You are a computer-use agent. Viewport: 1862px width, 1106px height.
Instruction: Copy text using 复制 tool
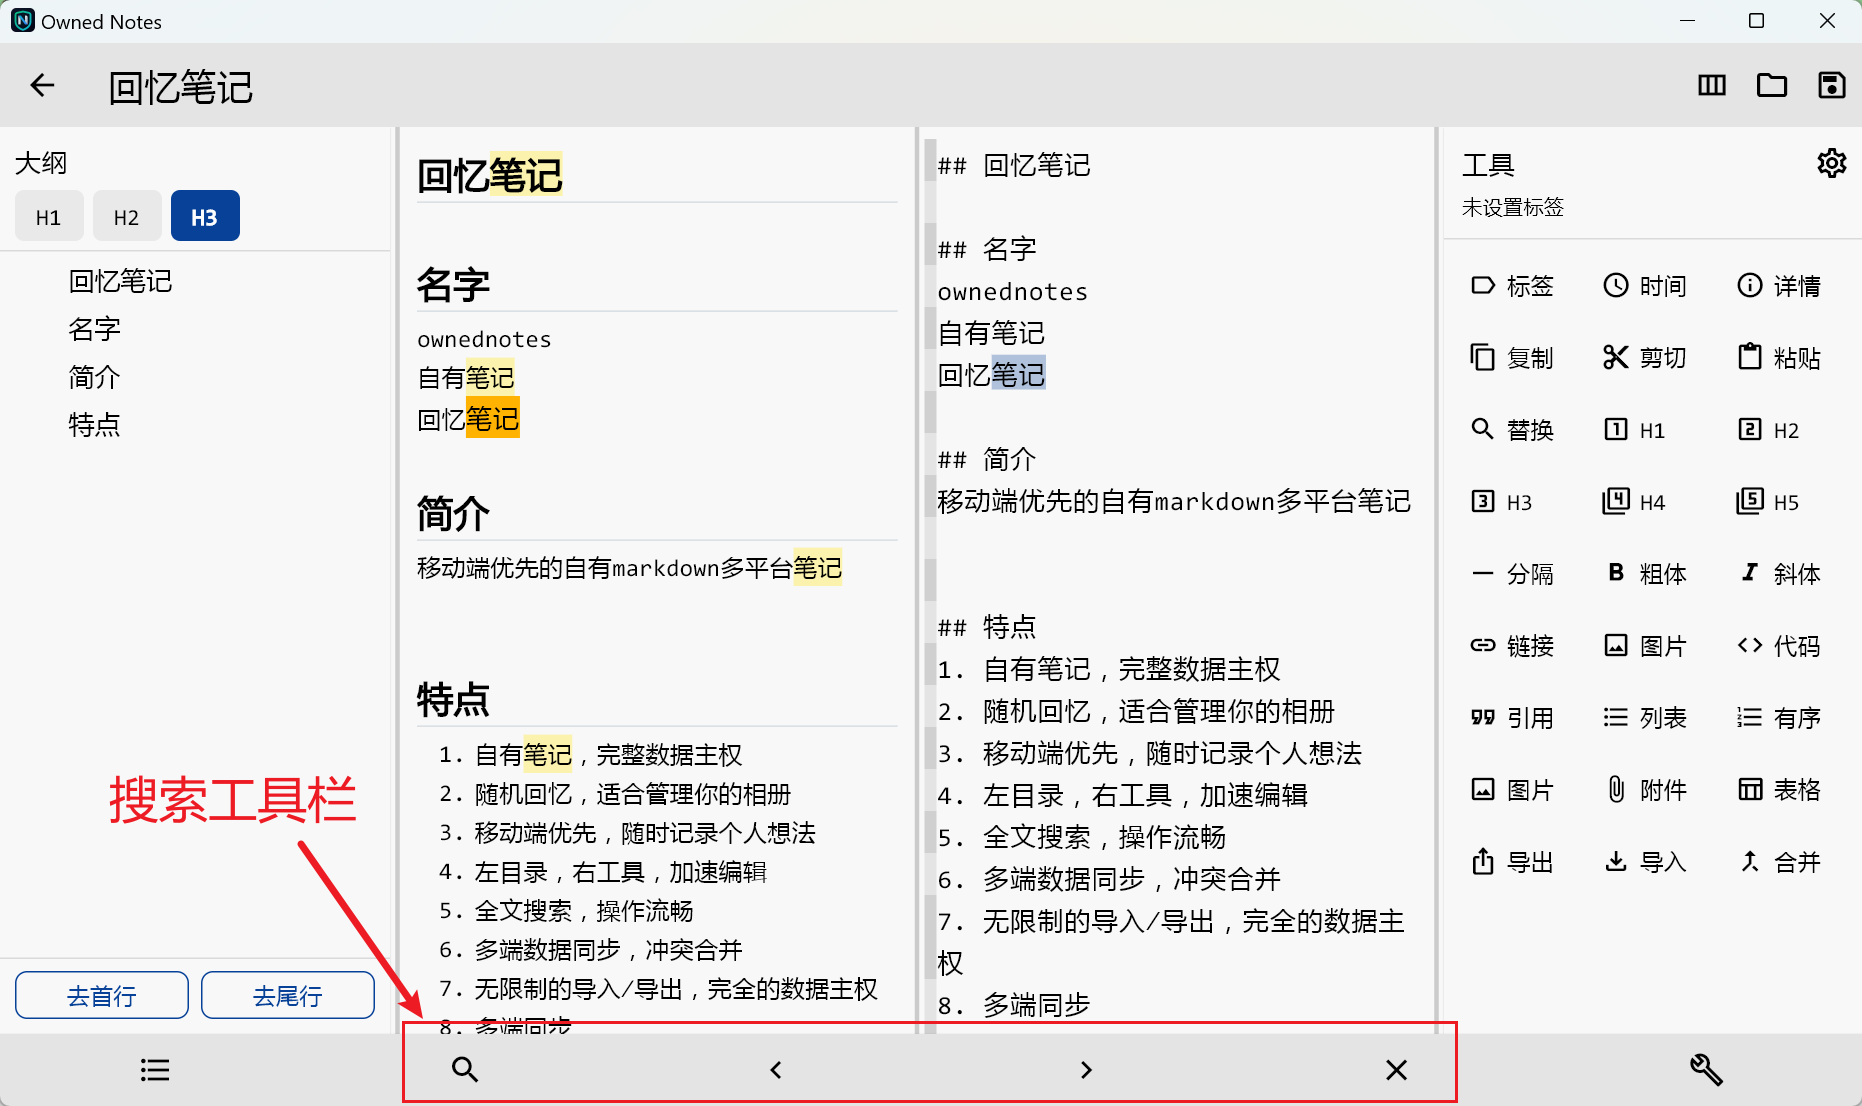[1512, 358]
